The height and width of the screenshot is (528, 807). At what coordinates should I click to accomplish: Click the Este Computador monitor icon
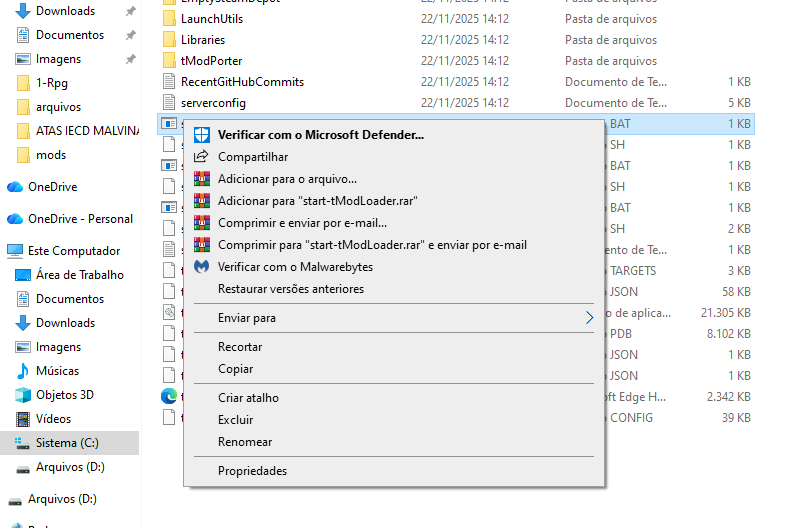click(x=15, y=251)
